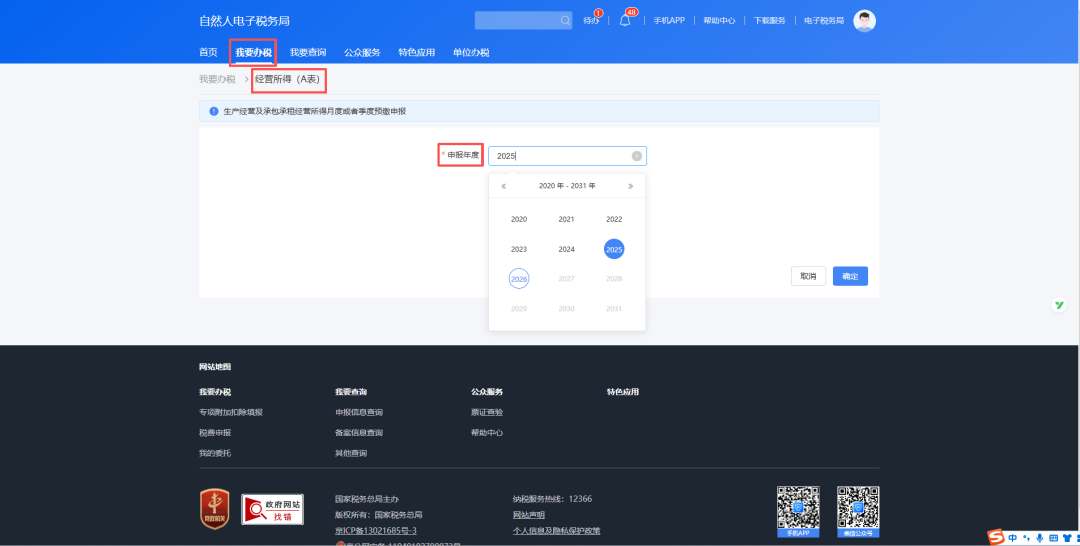Click the Sogou input method S icon
Viewport: 1080px width, 546px height.
pos(996,538)
